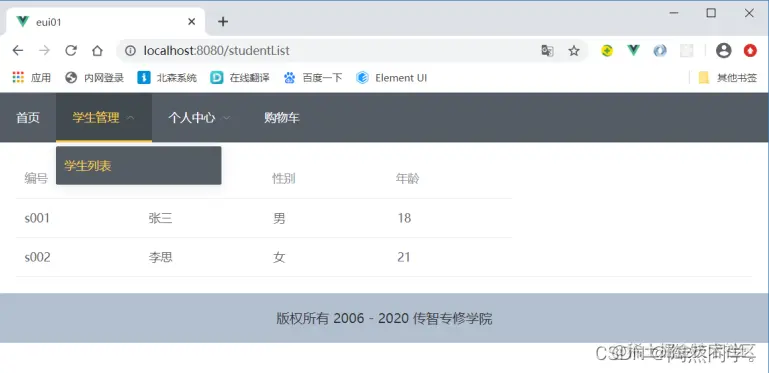Click the 编号 column header
The height and width of the screenshot is (373, 769).
(x=36, y=179)
